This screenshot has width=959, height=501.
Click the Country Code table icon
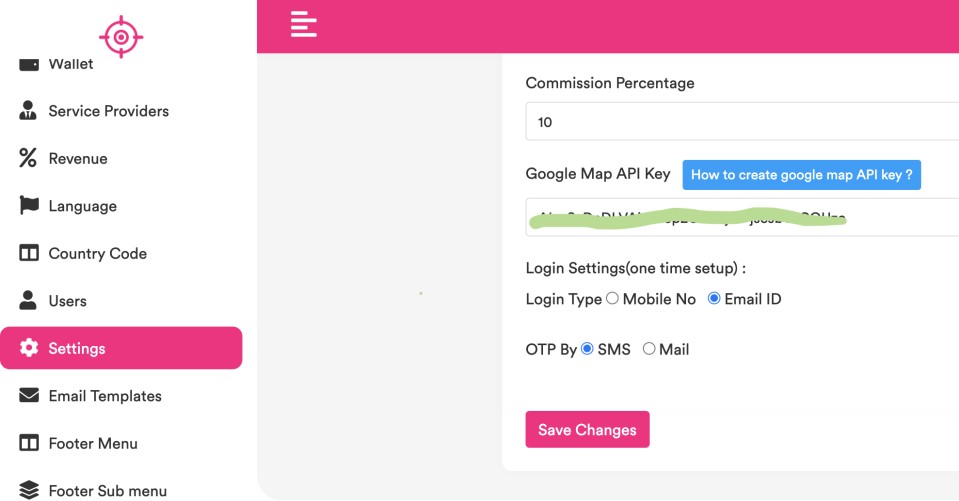coord(29,253)
